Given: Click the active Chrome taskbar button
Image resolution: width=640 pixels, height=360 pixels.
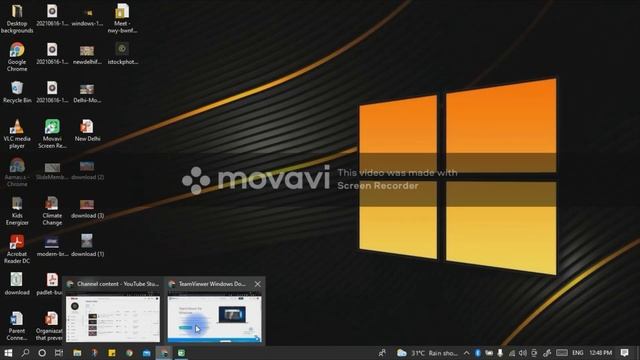Looking at the screenshot, I should tap(164, 353).
